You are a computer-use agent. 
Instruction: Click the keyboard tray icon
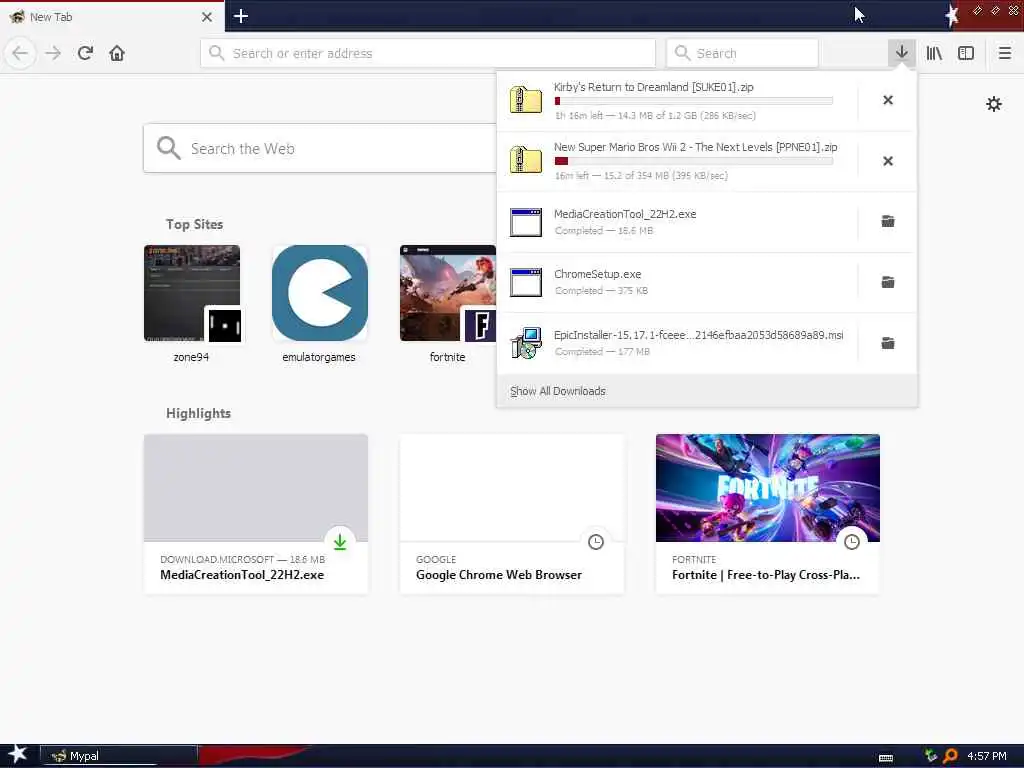886,758
